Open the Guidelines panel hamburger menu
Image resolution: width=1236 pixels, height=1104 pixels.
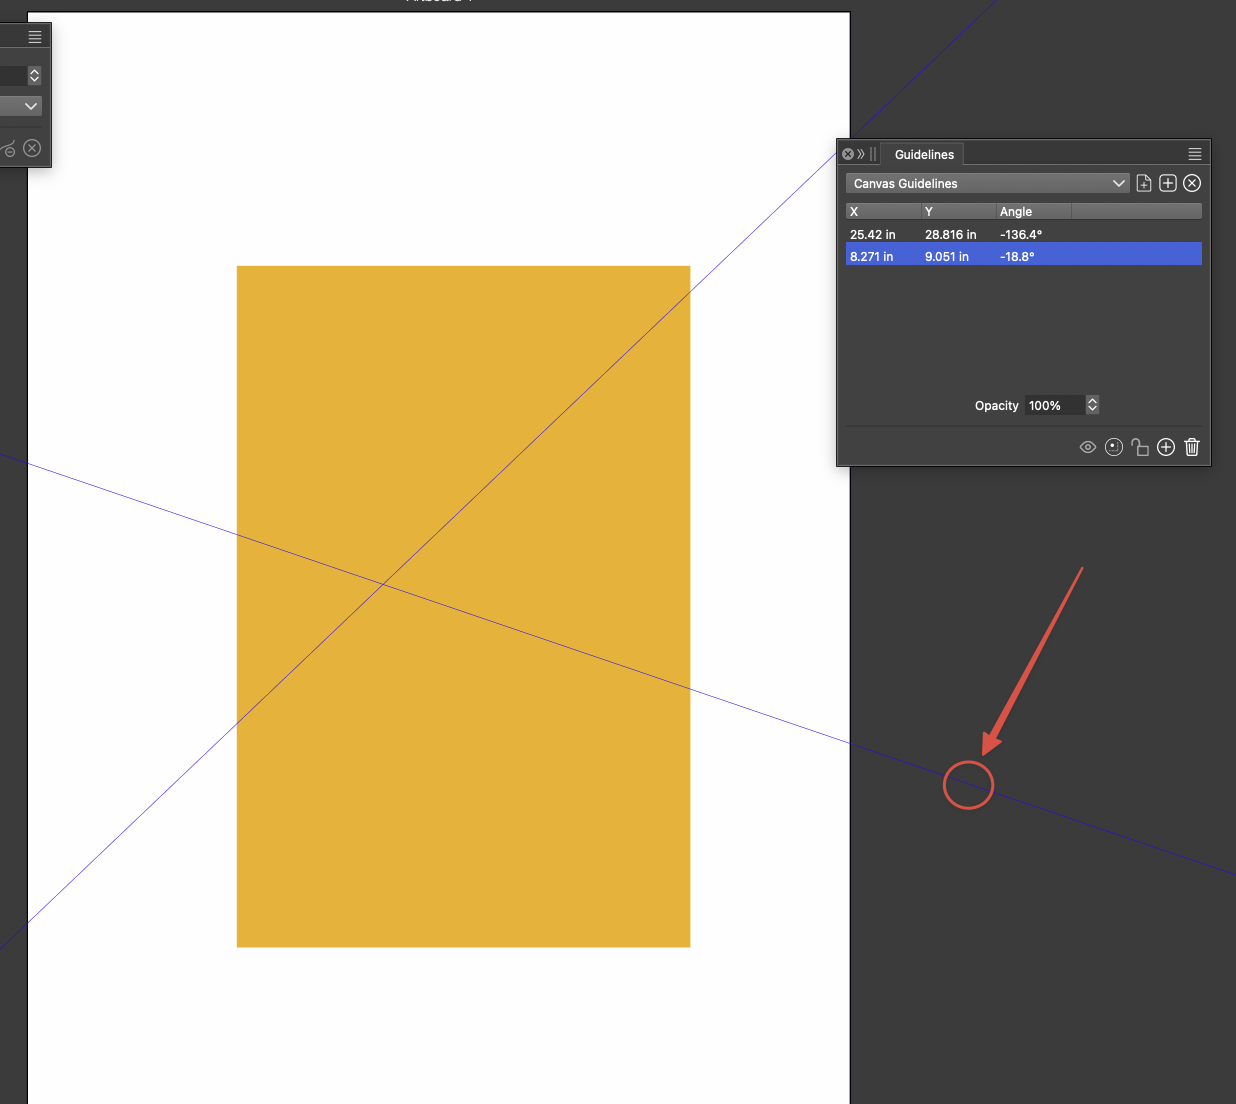(1195, 154)
